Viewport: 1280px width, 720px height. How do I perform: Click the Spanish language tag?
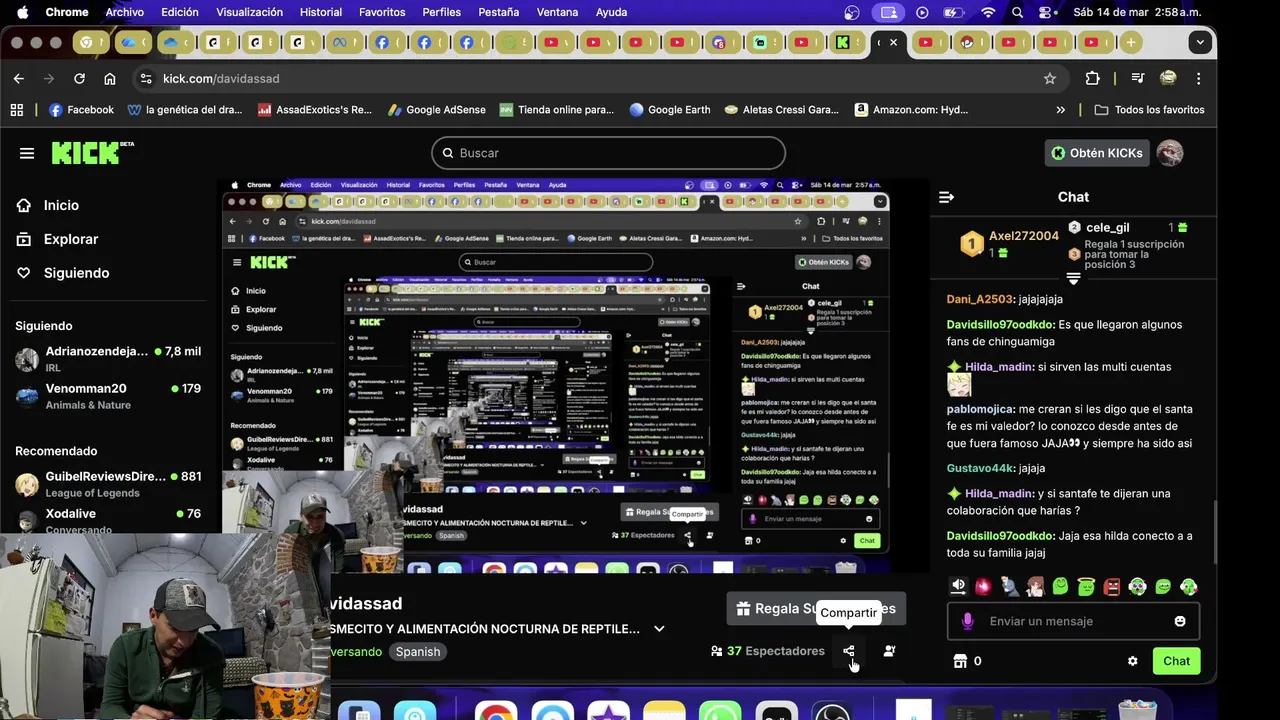coord(418,652)
